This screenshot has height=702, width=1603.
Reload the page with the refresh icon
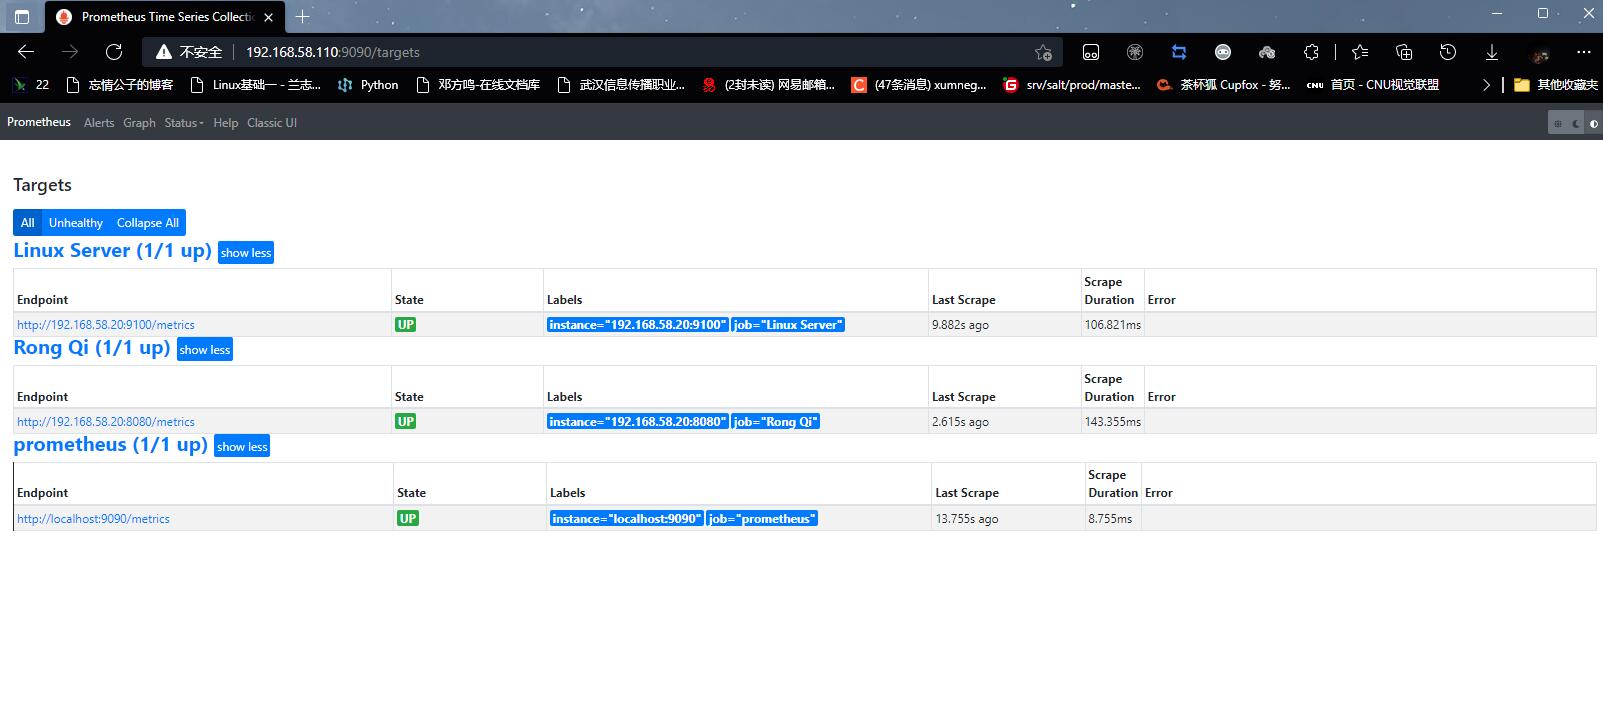click(114, 52)
